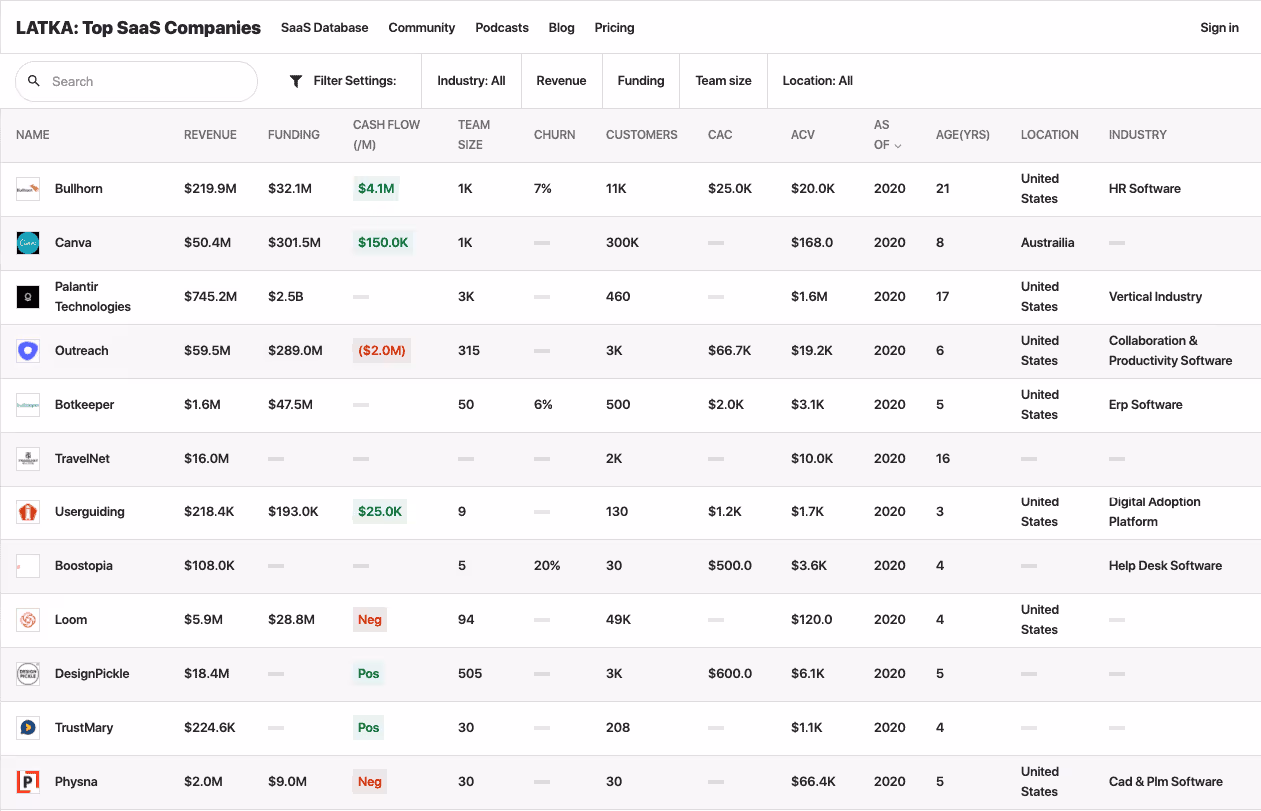Click the TrustMary company logo
This screenshot has width=1261, height=811.
pyautogui.click(x=28, y=728)
